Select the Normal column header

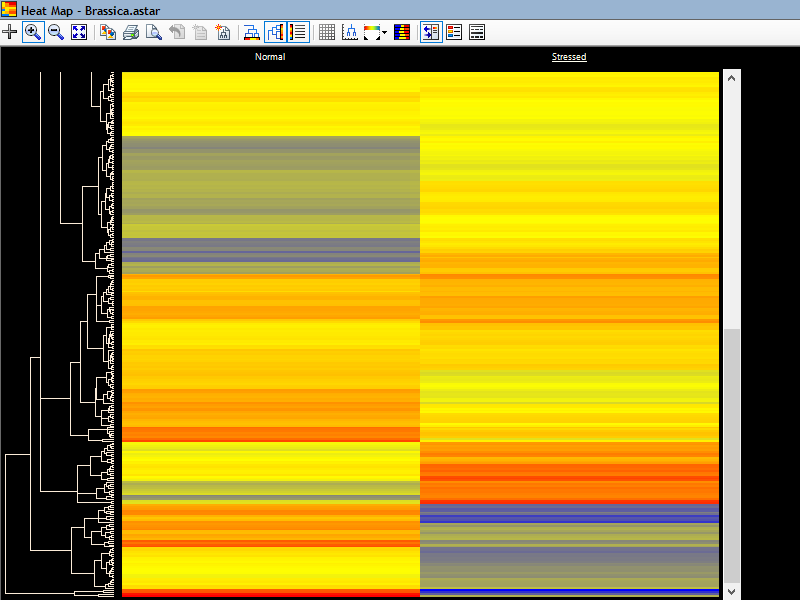tap(270, 57)
